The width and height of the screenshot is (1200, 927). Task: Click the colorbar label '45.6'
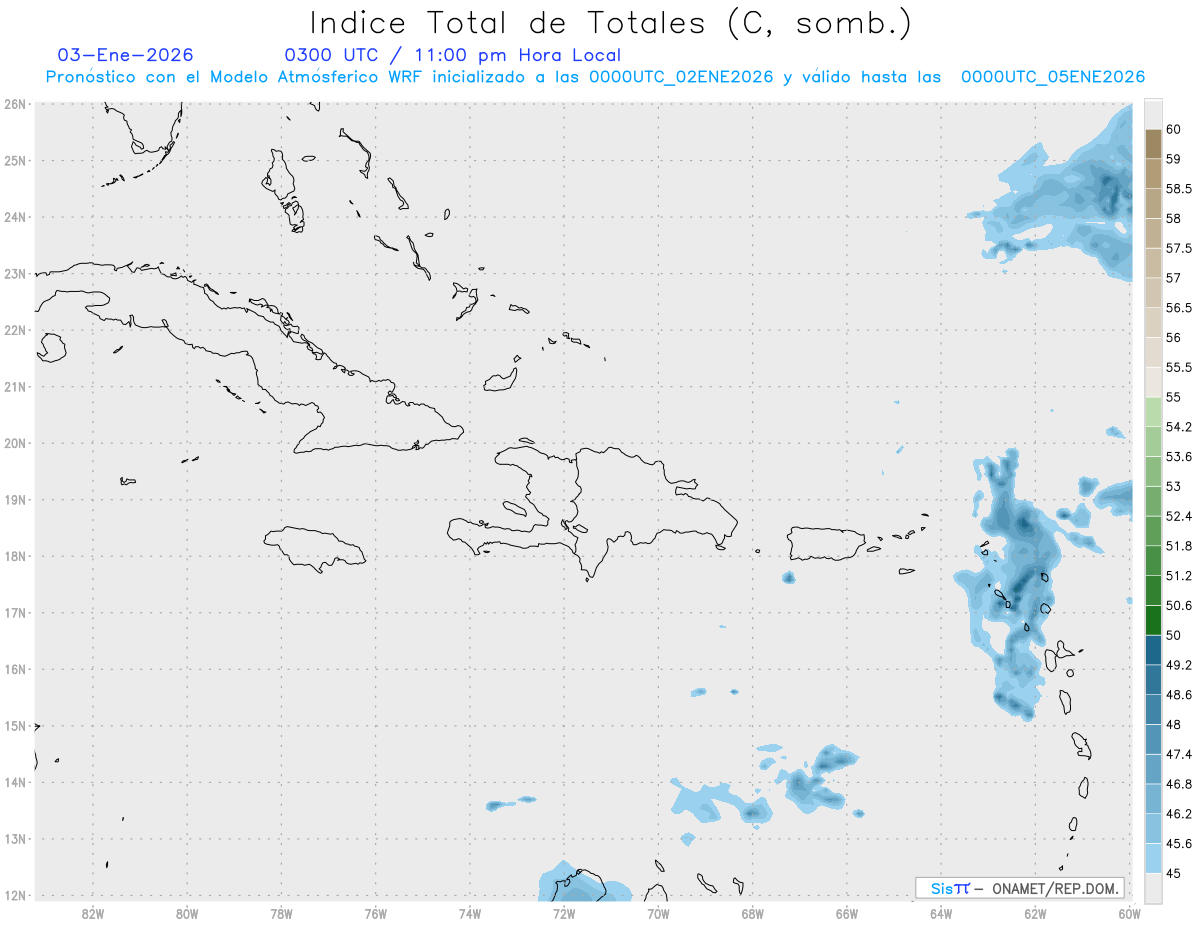point(1178,844)
